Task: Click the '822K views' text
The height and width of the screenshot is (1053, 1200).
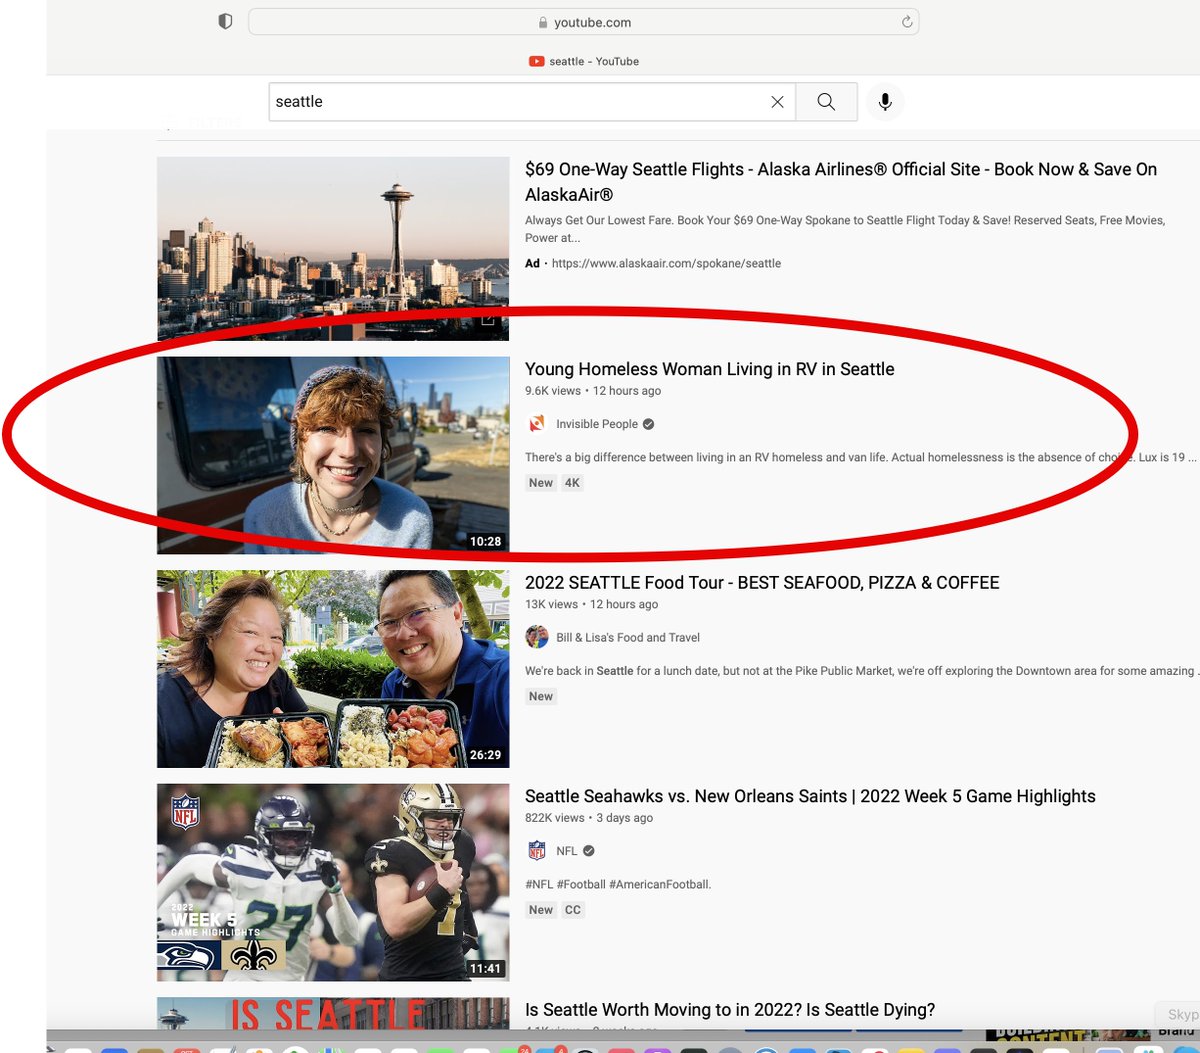Action: click(555, 818)
